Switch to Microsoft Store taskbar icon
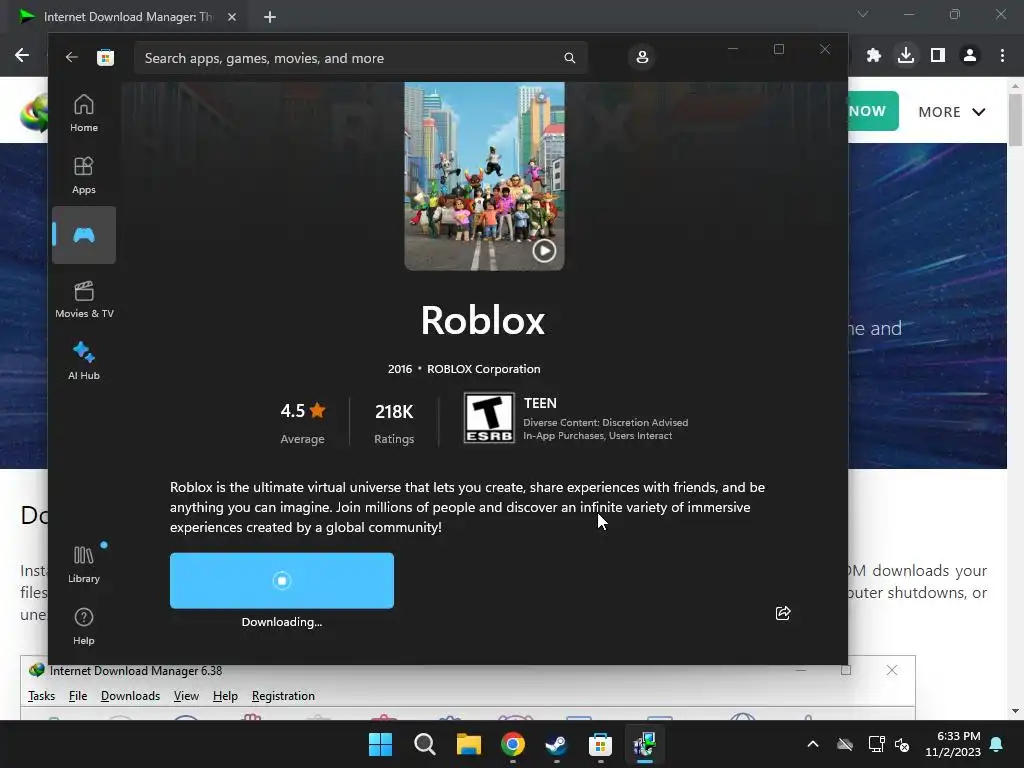The height and width of the screenshot is (768, 1024). click(600, 744)
